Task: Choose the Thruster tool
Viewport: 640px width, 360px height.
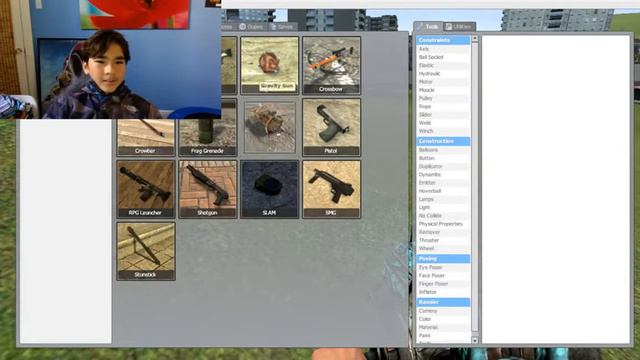Action: coord(443,240)
